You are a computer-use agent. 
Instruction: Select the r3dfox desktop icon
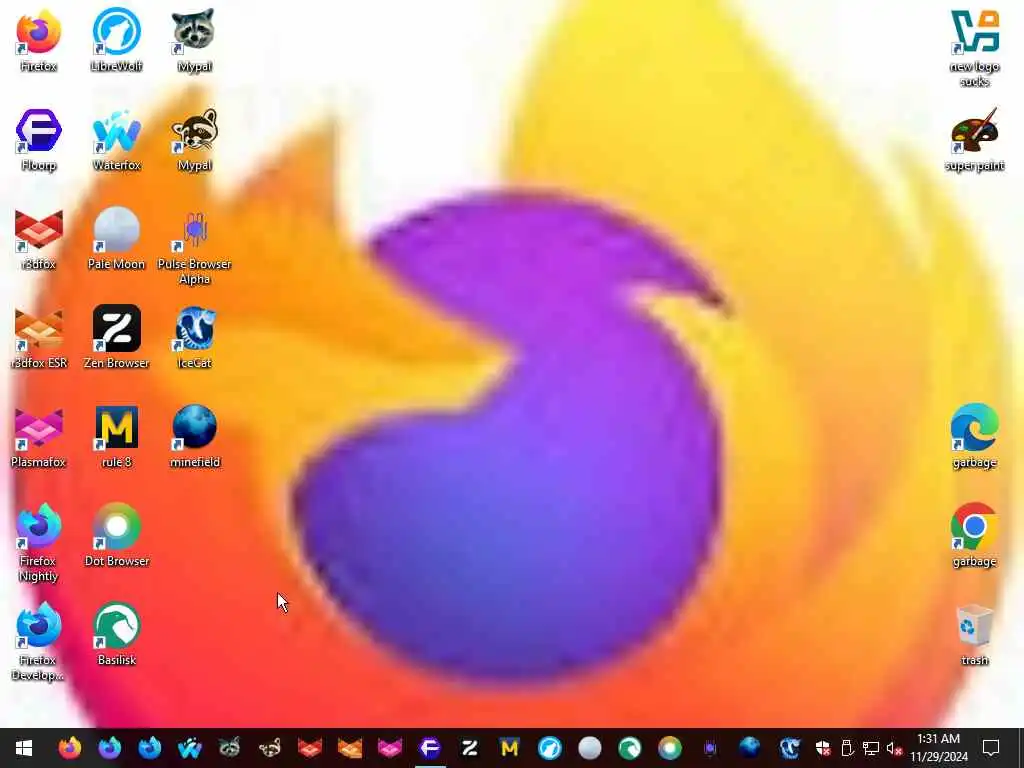pos(39,238)
